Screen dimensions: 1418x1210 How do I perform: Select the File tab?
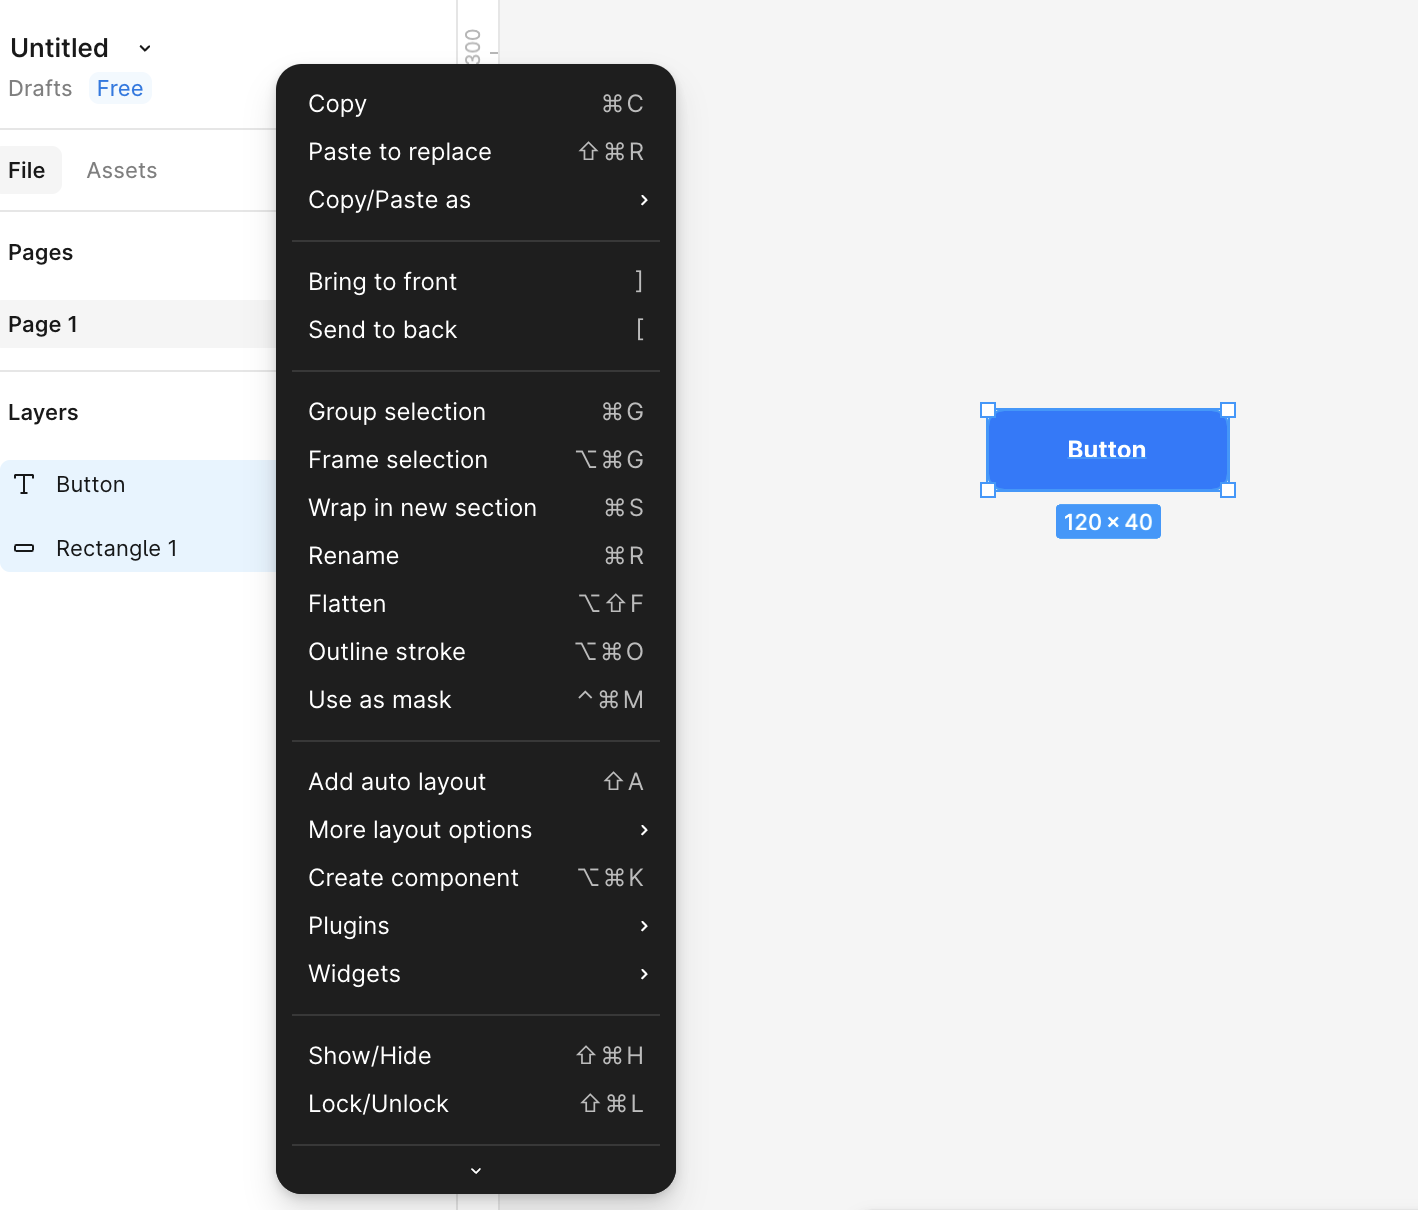pos(27,170)
